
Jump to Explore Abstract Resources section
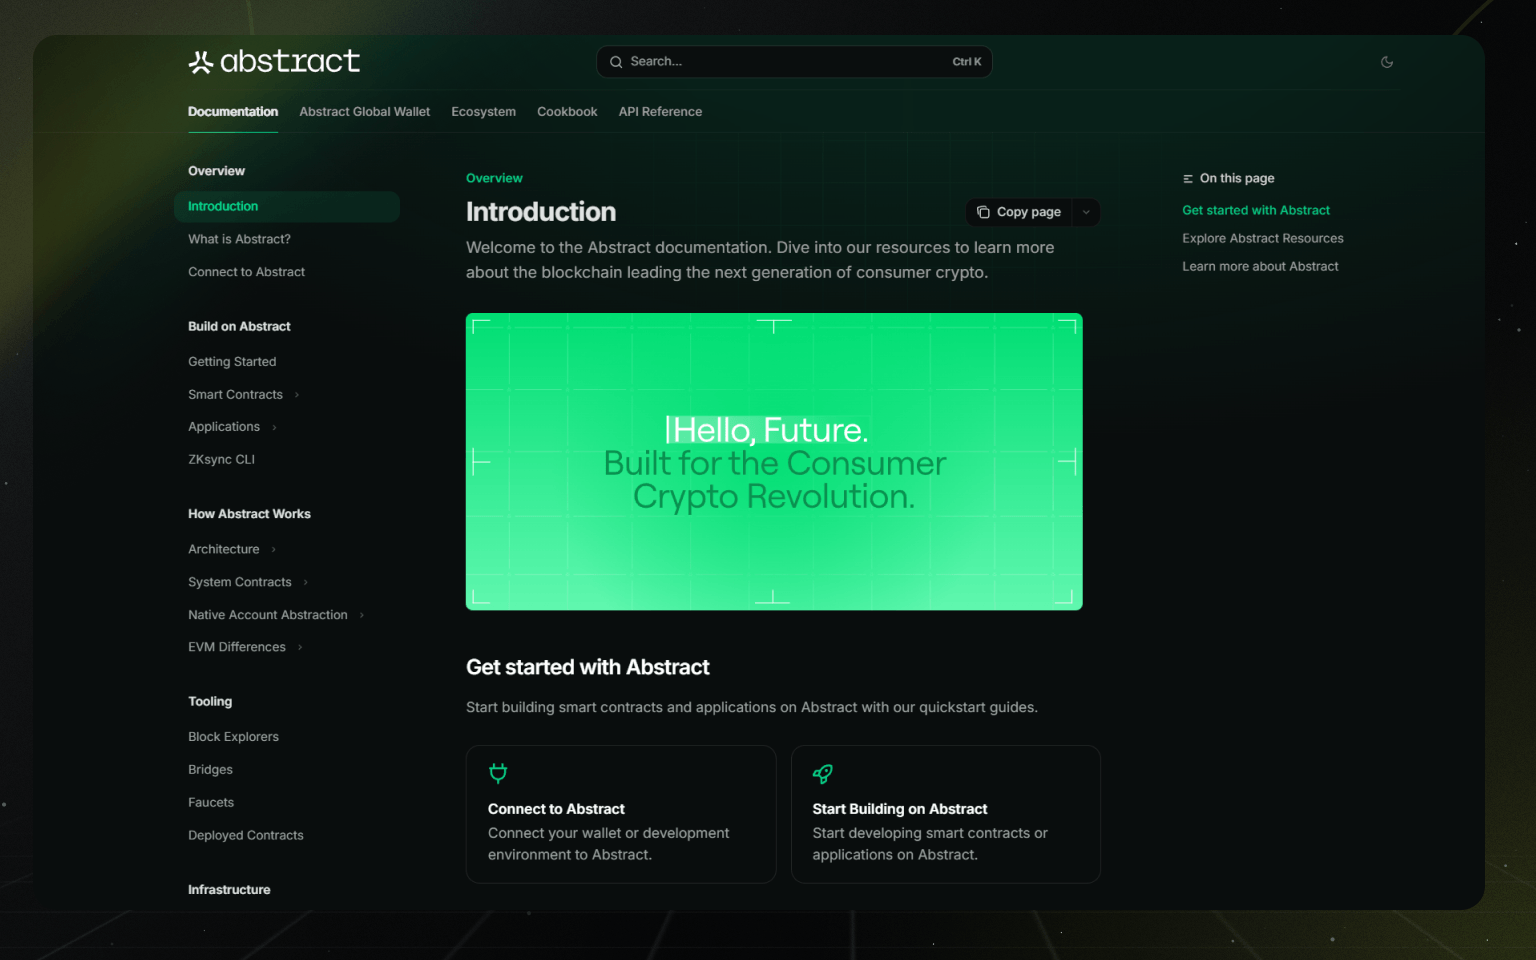click(1262, 238)
